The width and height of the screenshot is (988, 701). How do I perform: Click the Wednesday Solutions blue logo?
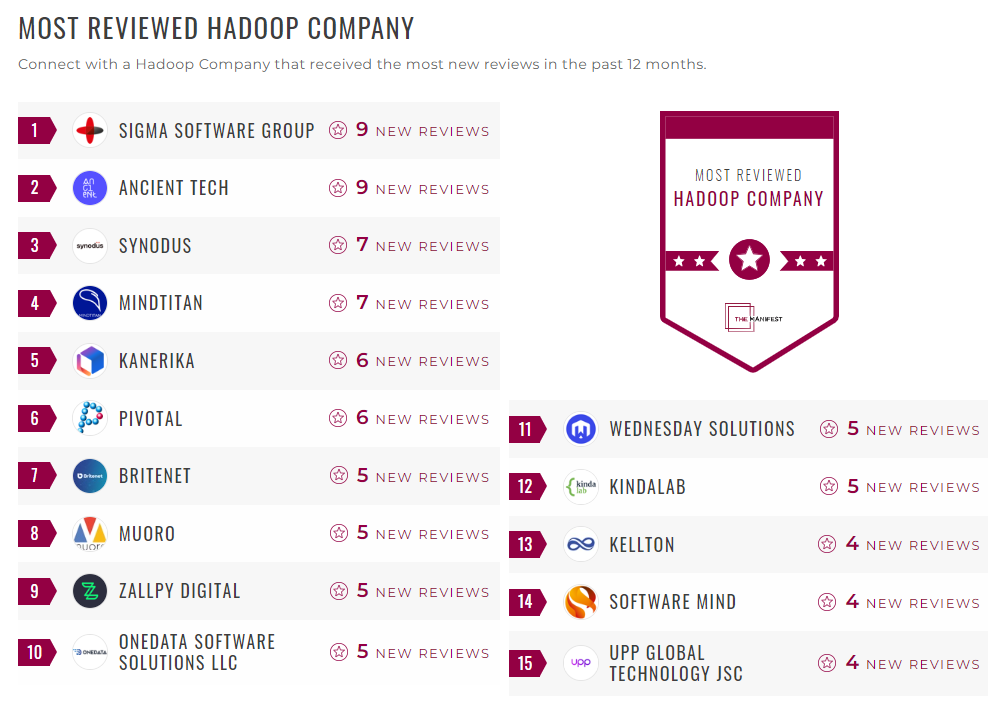pyautogui.click(x=580, y=428)
